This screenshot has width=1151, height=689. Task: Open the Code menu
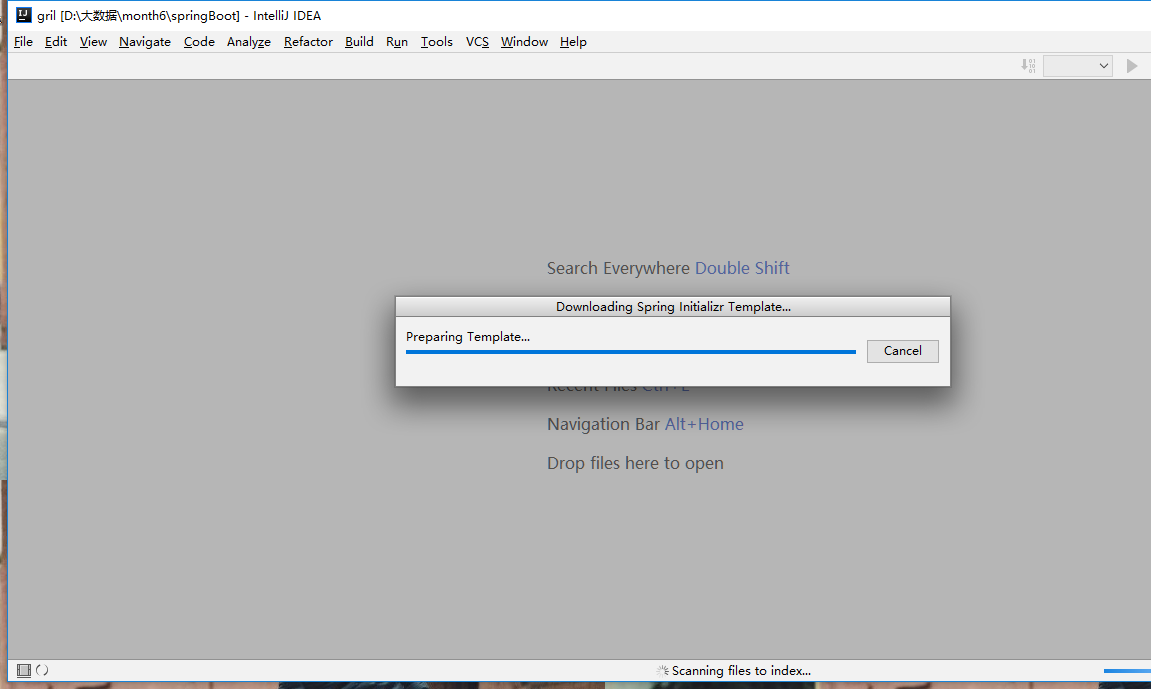coord(199,42)
